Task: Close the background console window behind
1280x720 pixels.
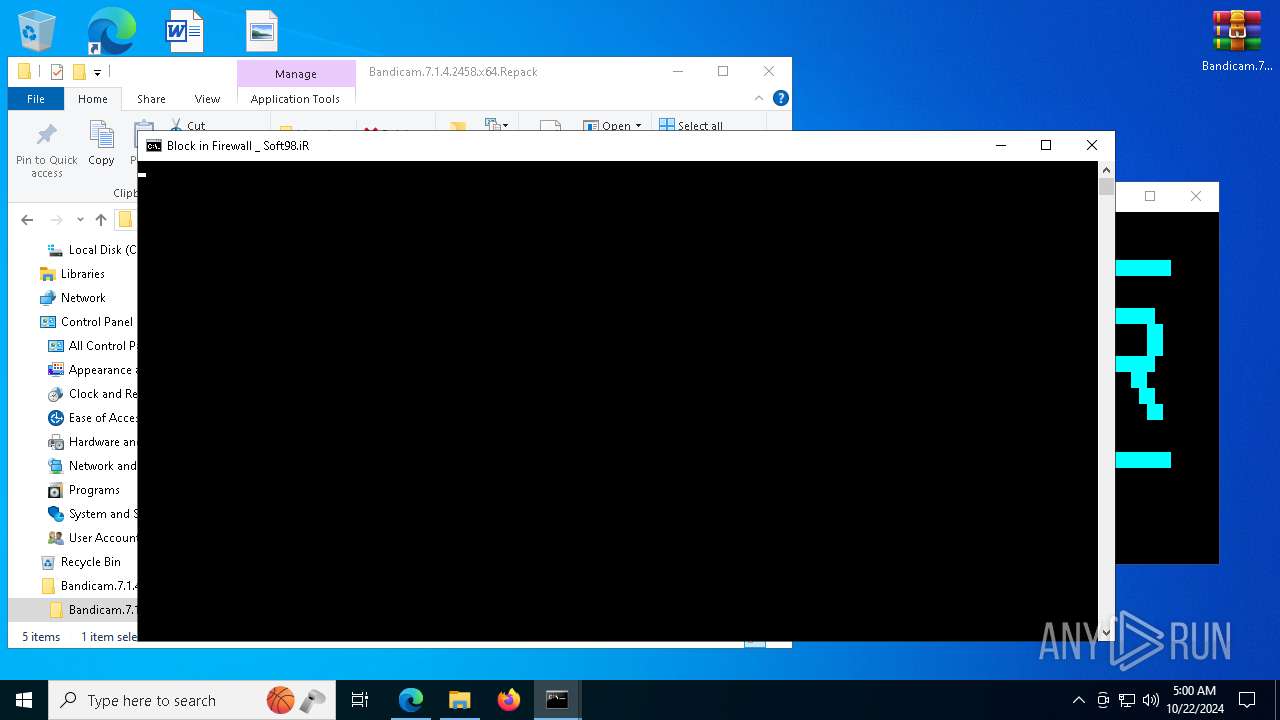Action: click(1195, 196)
